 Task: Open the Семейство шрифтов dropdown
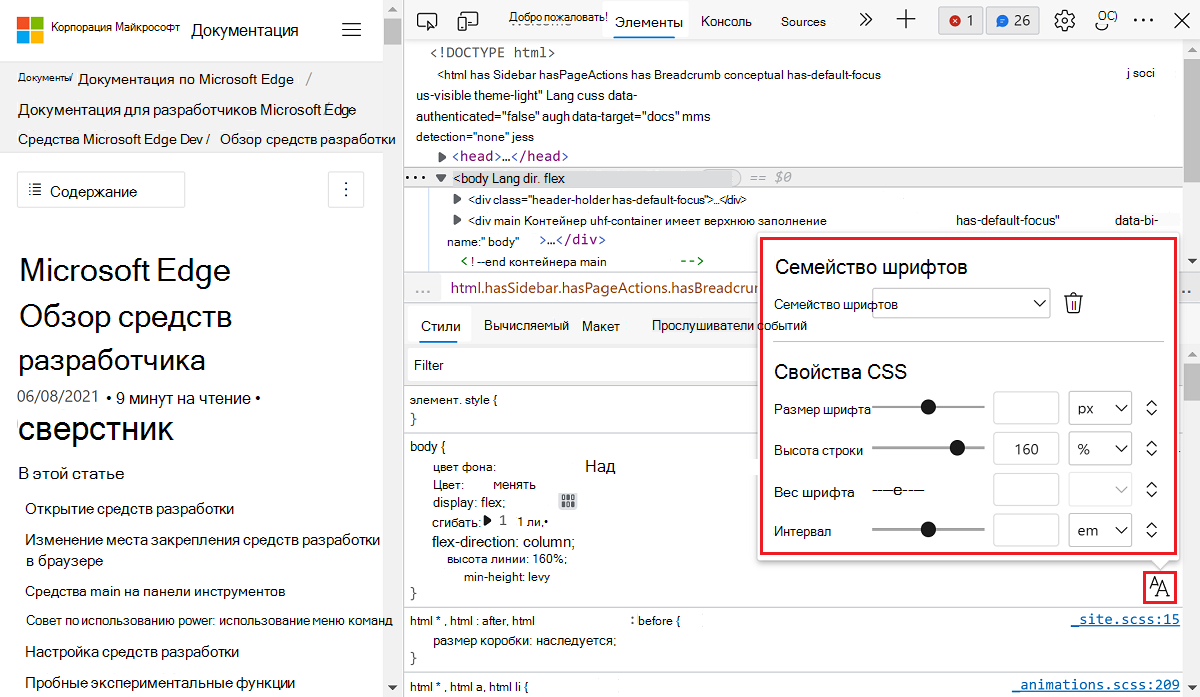tap(960, 302)
